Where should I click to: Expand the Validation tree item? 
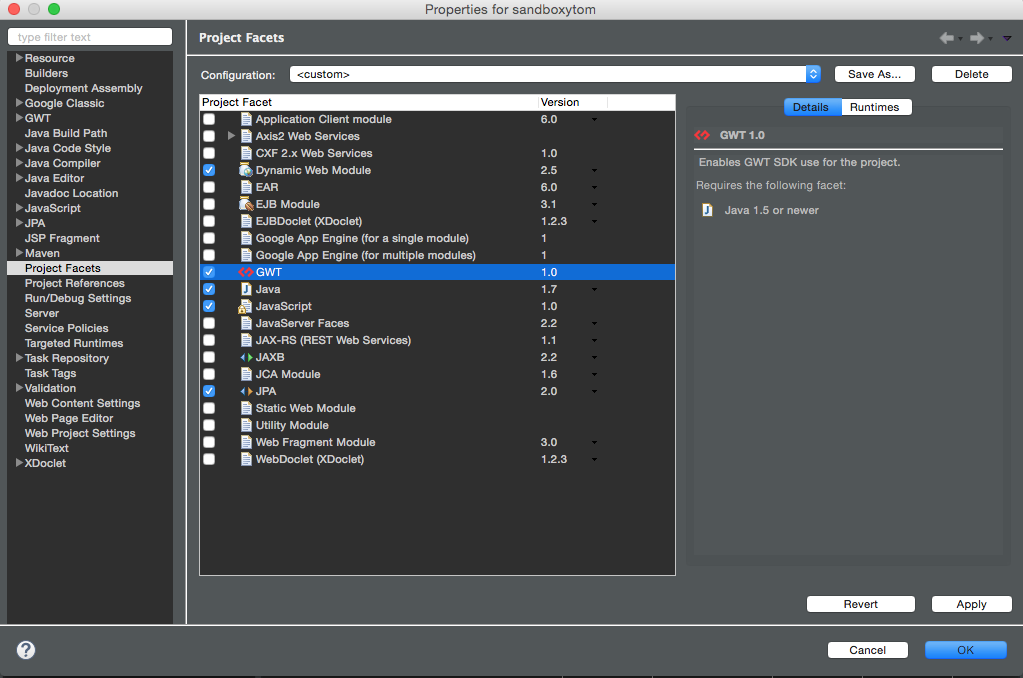tap(19, 388)
